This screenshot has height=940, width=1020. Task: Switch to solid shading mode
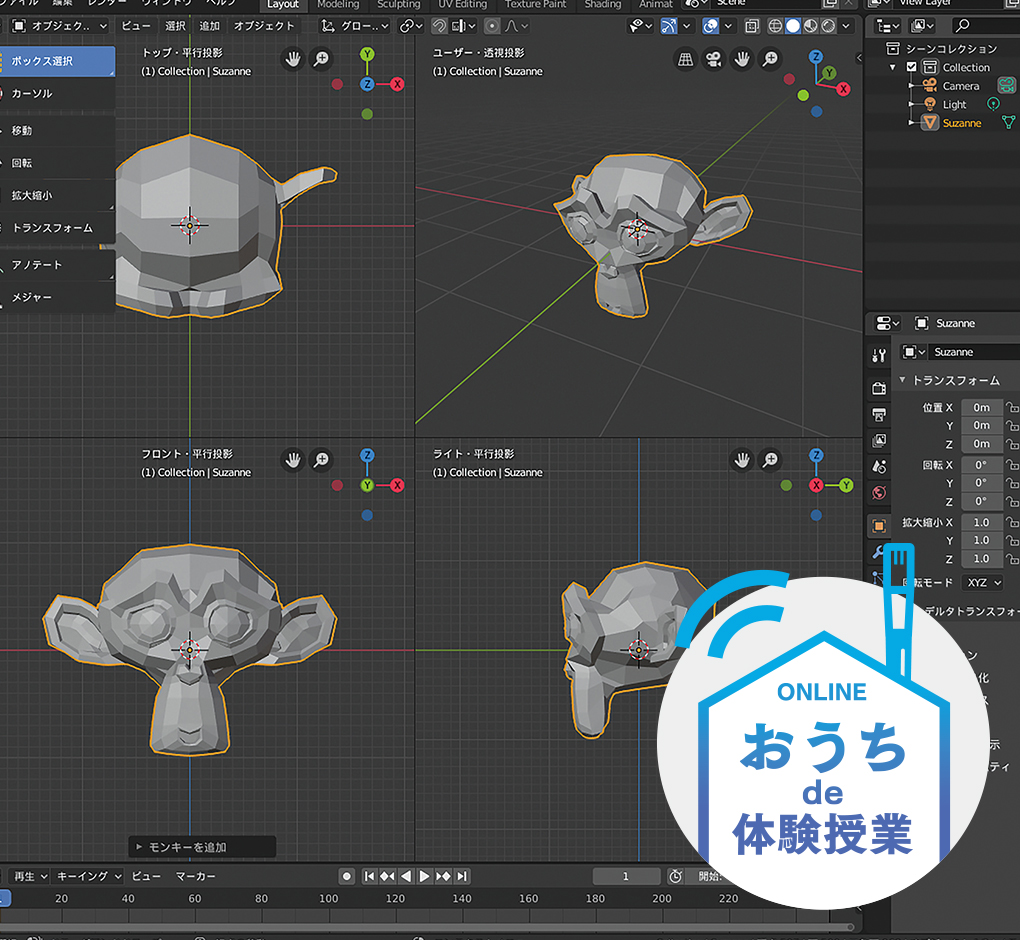click(793, 26)
